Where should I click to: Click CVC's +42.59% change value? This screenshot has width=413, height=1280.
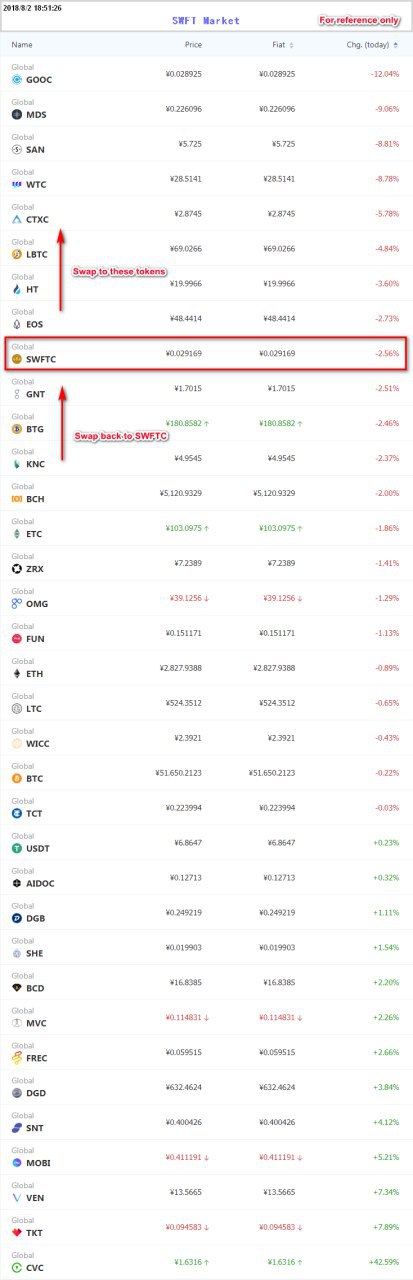click(x=383, y=1267)
